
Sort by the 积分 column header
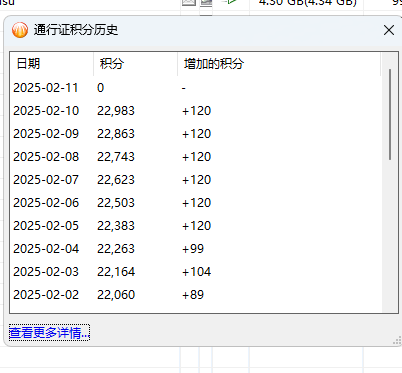coord(135,63)
